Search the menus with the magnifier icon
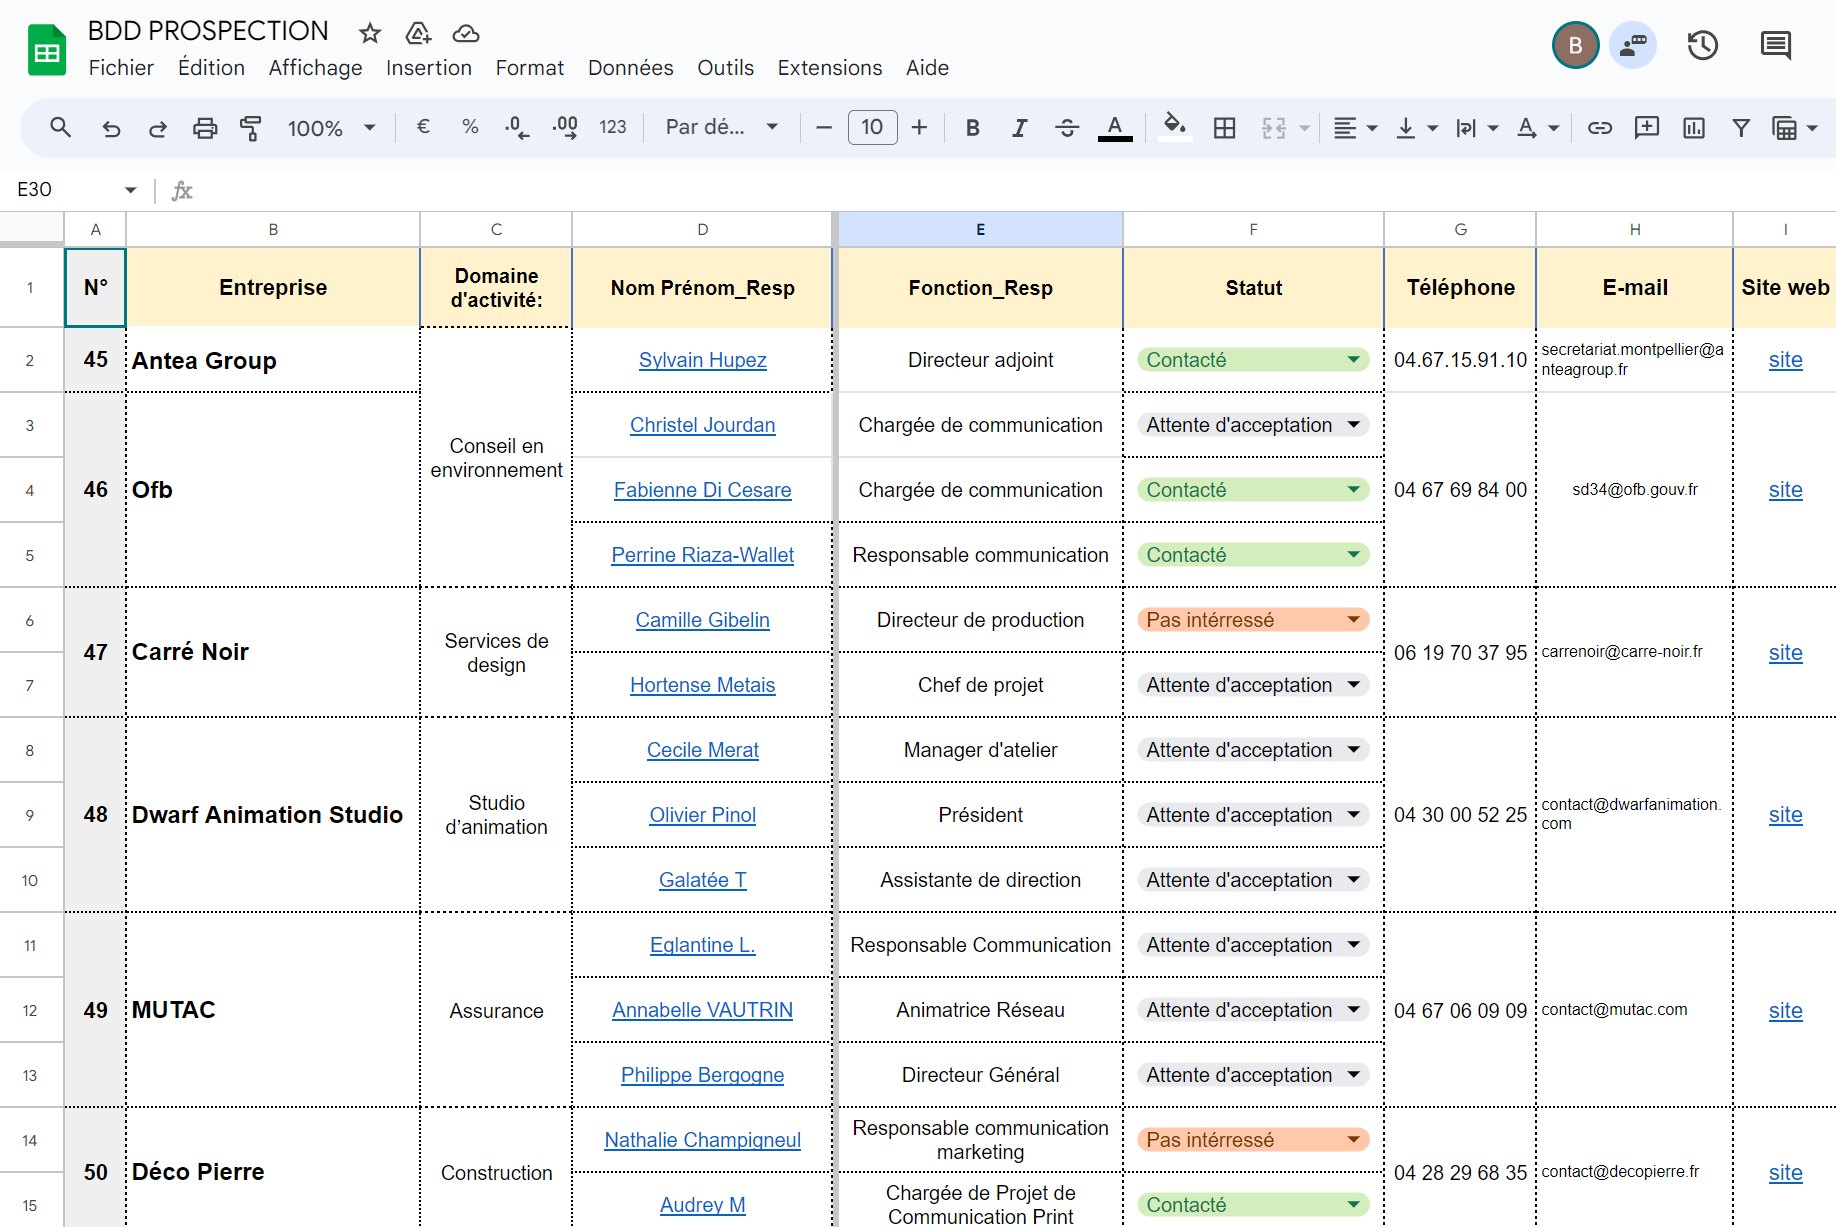 [x=61, y=128]
